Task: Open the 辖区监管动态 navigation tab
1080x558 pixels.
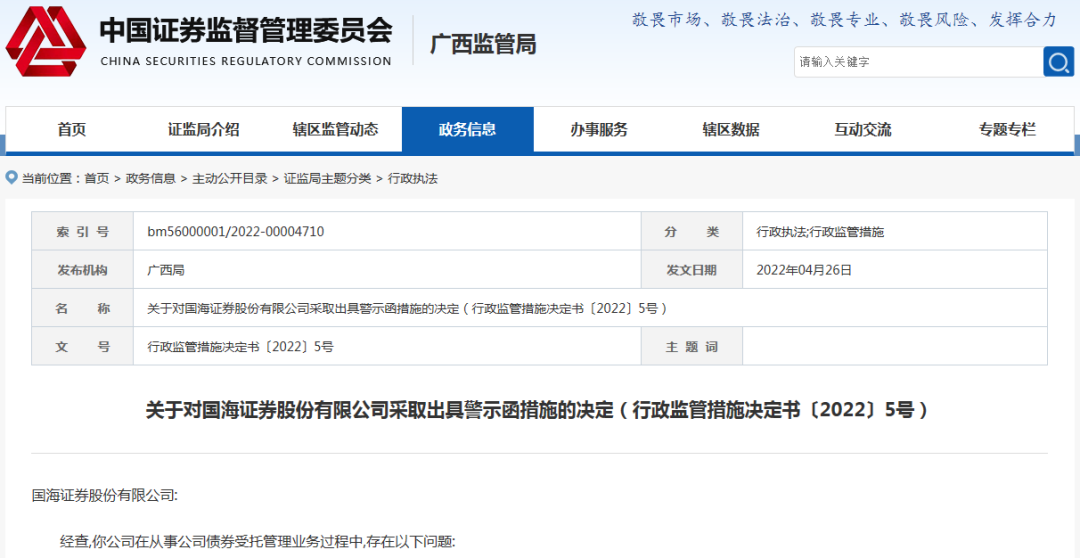Action: click(x=335, y=130)
